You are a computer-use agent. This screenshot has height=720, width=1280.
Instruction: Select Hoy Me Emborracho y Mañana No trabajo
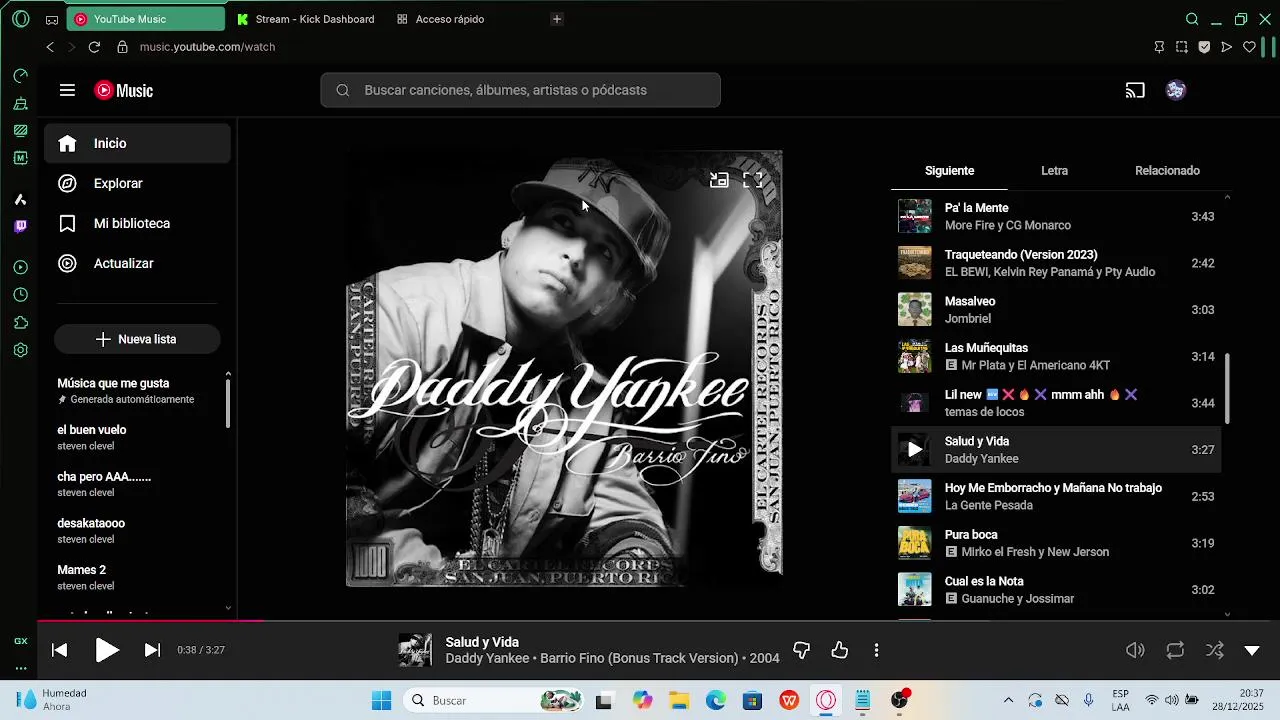1056,496
